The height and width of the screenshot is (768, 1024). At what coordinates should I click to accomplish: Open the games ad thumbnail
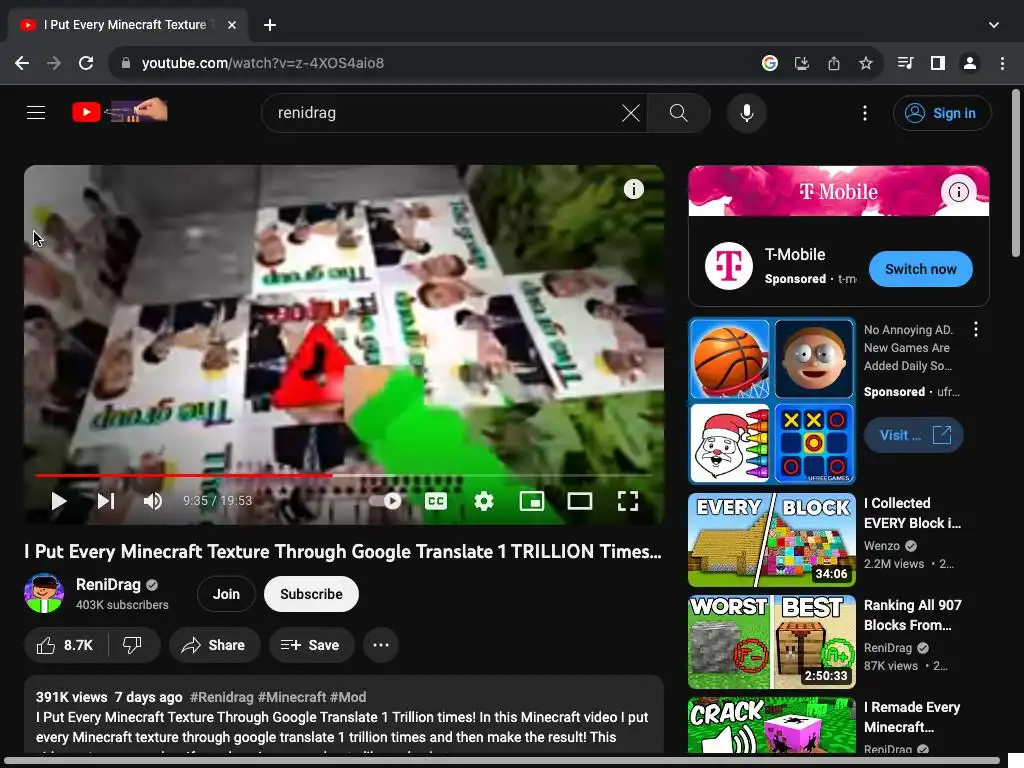point(772,400)
